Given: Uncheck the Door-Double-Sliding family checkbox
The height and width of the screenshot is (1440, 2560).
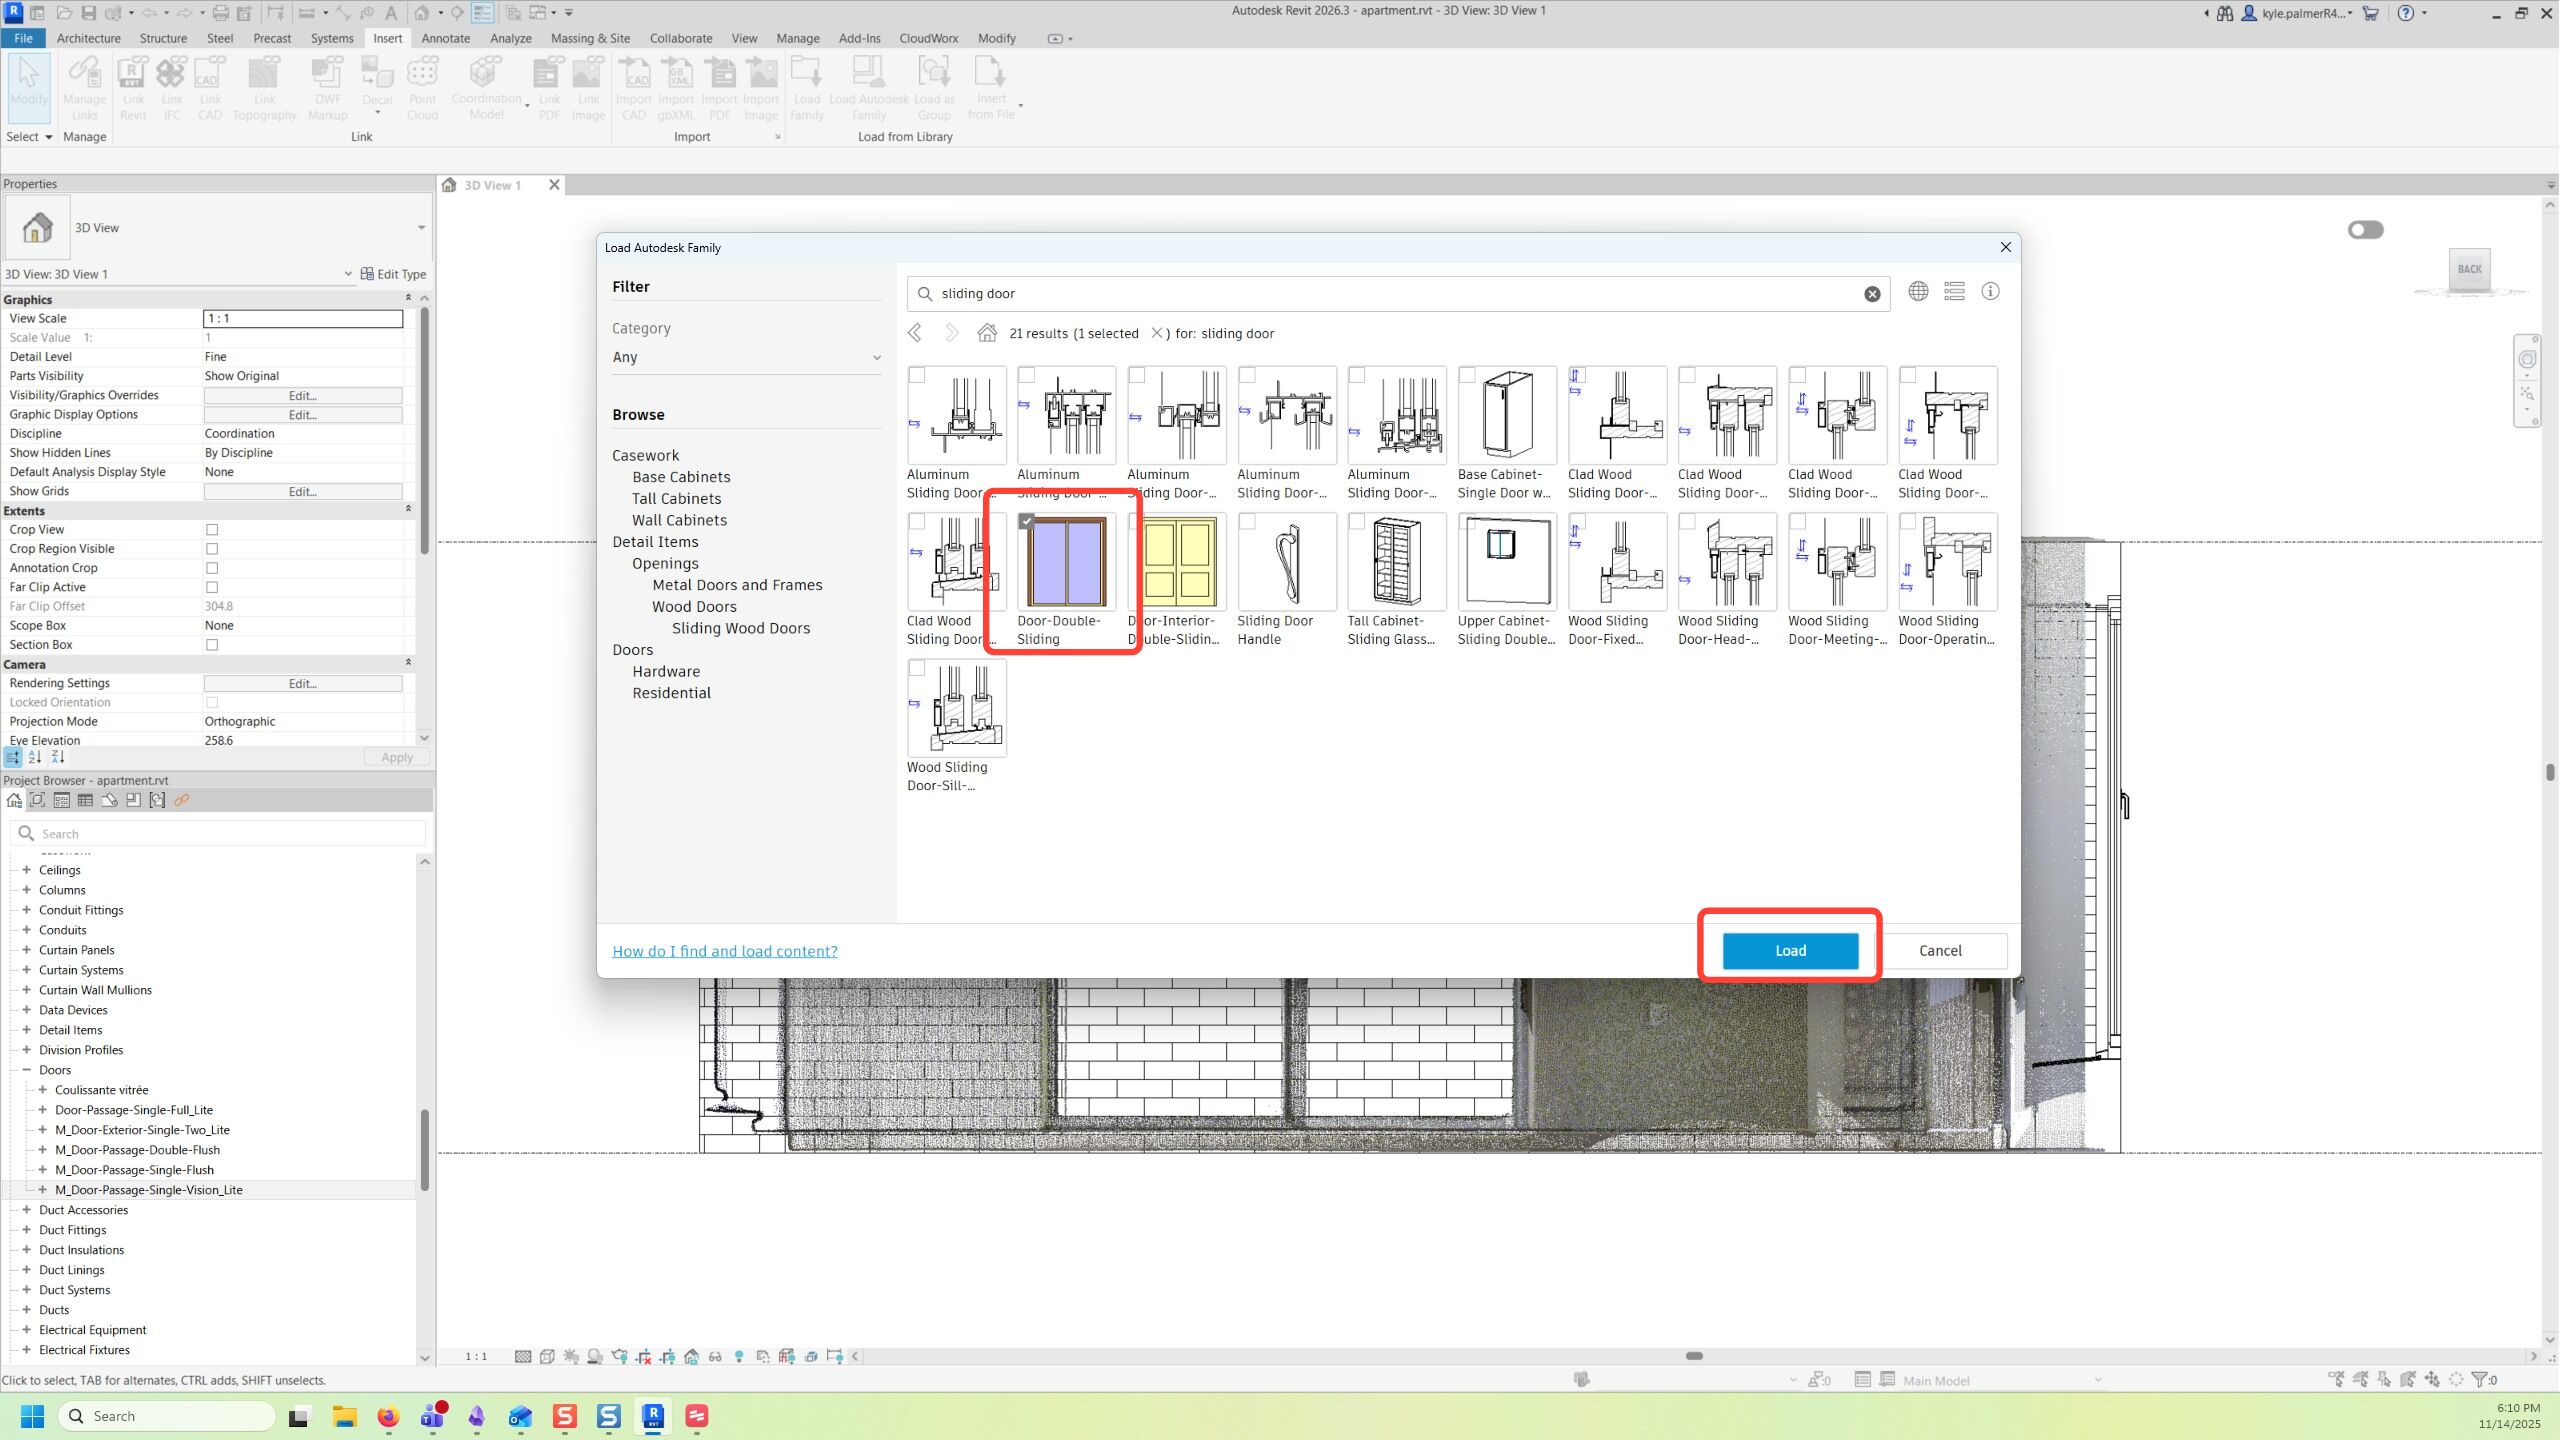Looking at the screenshot, I should pos(1027,522).
